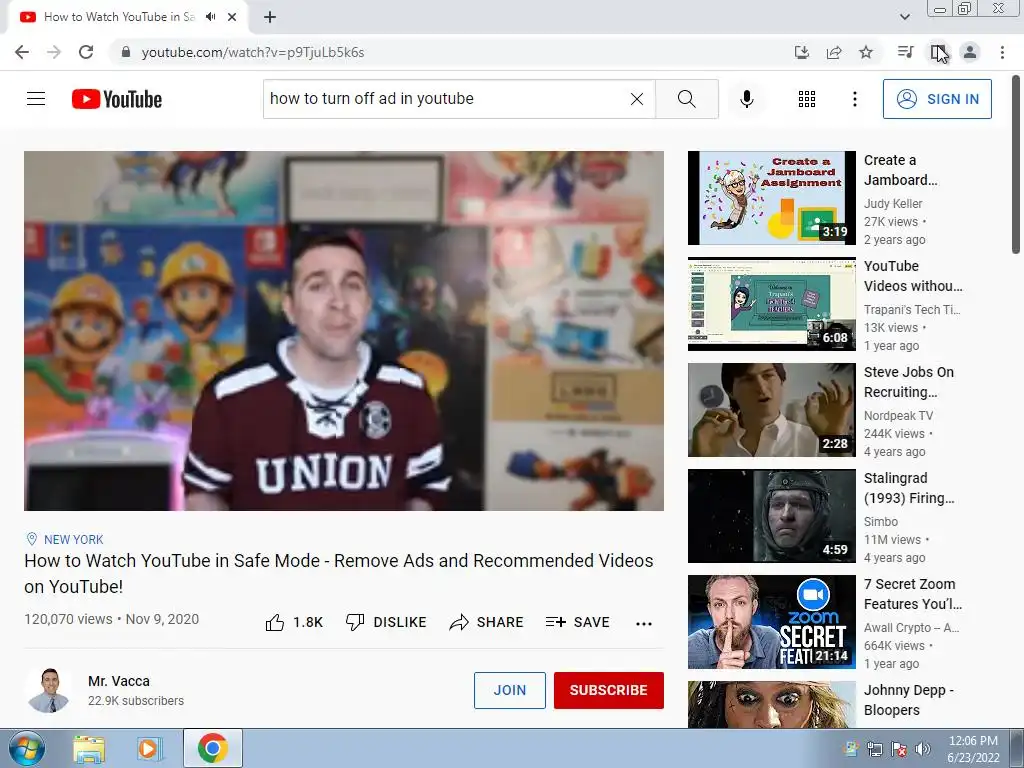Open Chrome profile avatar

970,52
